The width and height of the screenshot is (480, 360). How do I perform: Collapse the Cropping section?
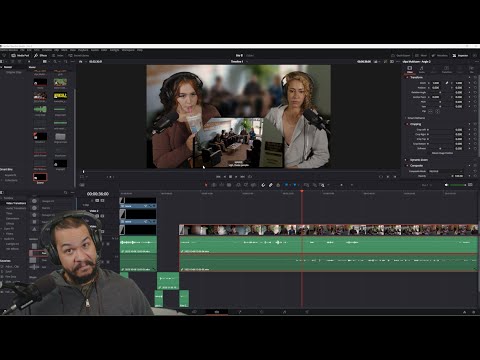pyautogui.click(x=407, y=124)
